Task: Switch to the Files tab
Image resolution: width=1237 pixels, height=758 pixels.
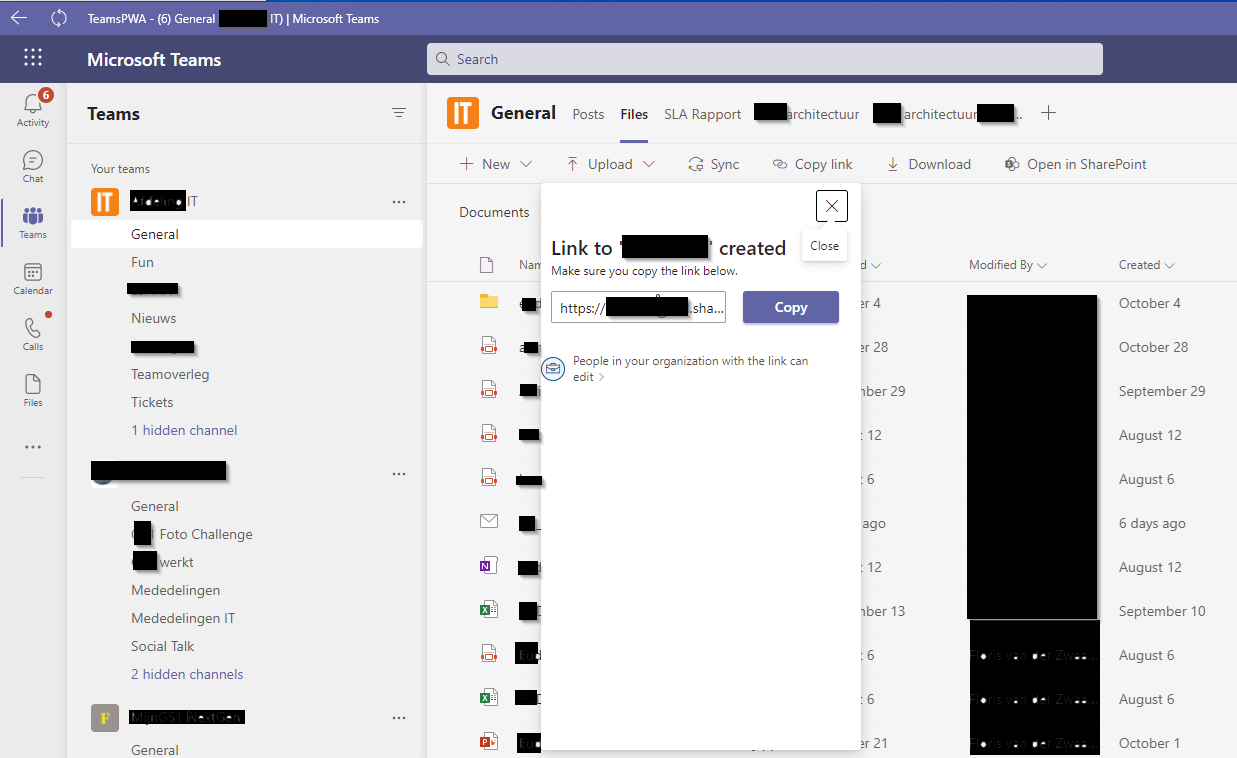Action: coord(634,114)
